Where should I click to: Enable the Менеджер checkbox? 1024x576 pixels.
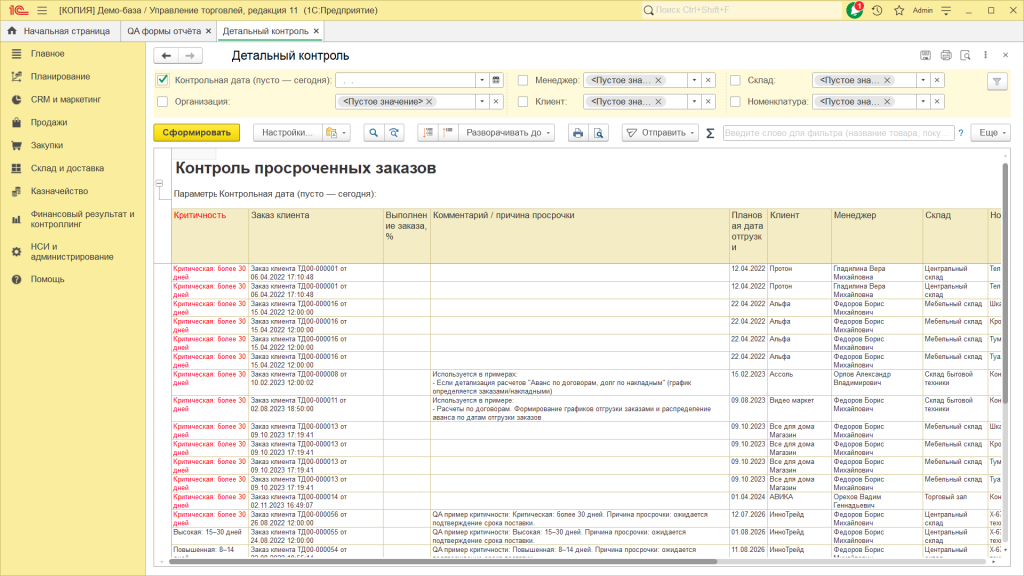(x=523, y=80)
